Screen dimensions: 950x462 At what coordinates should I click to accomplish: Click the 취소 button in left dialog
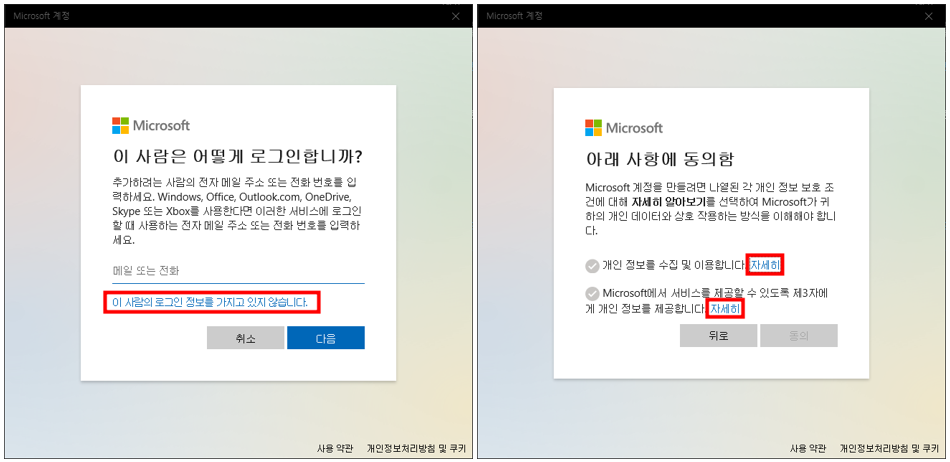(x=245, y=338)
